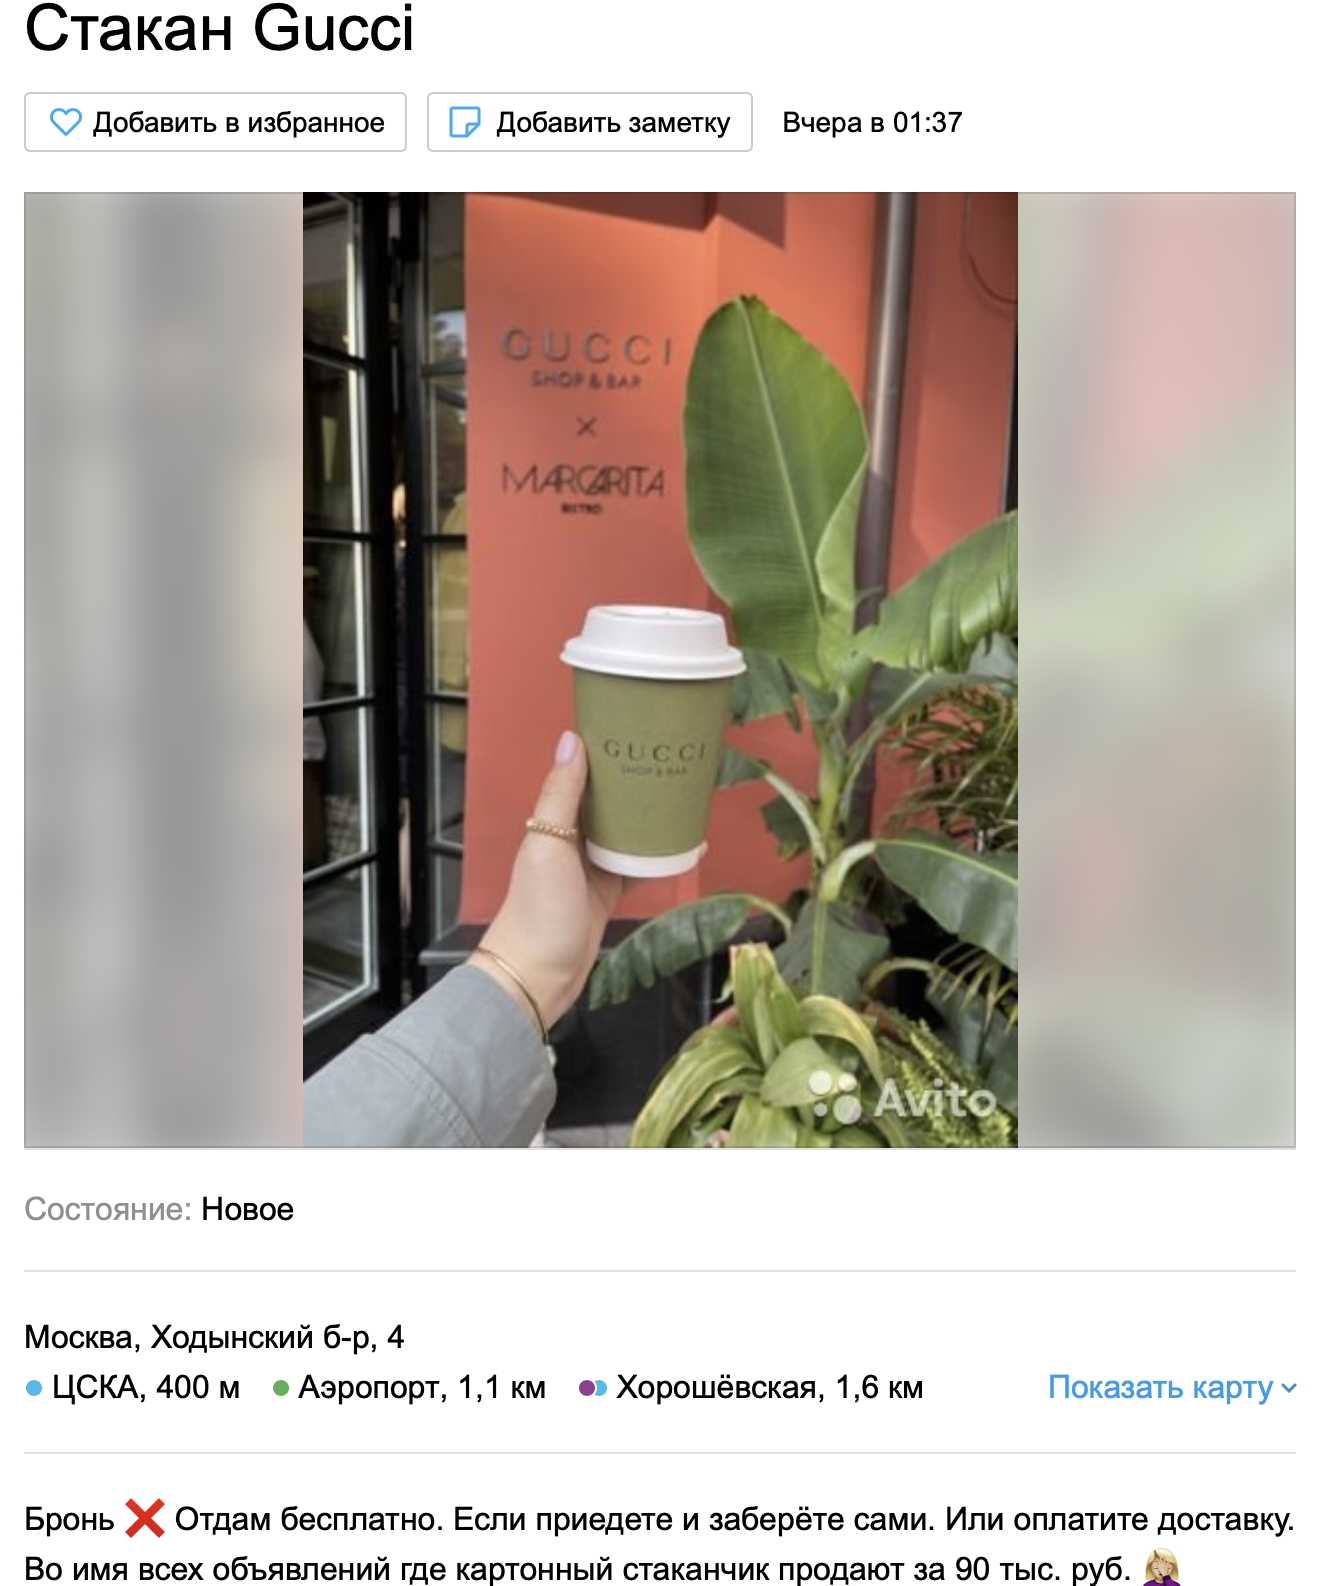Click the facepalm emoji ending the description
The height and width of the screenshot is (1586, 1322).
[1161, 1568]
